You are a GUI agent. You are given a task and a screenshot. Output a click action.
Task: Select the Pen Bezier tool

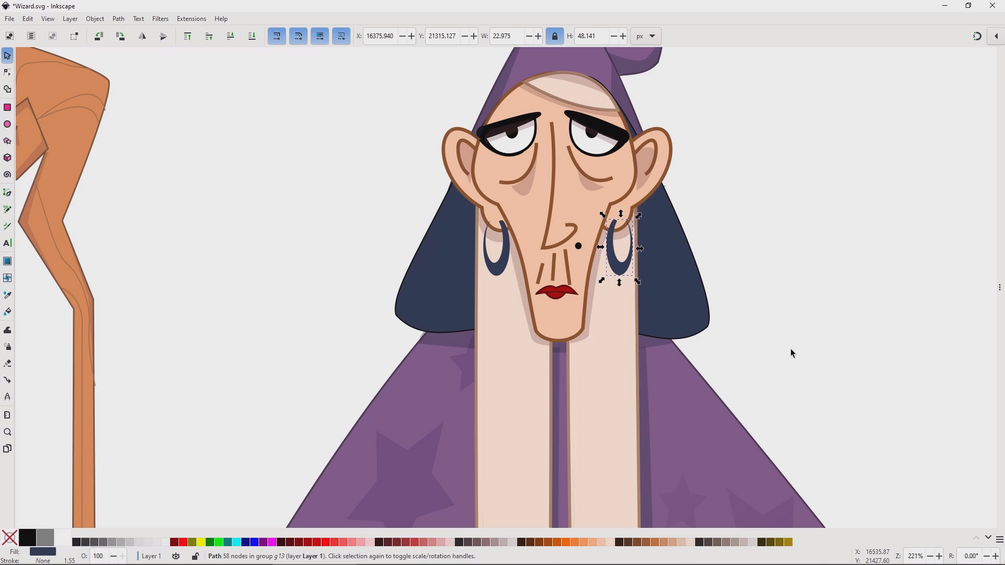pos(7,193)
